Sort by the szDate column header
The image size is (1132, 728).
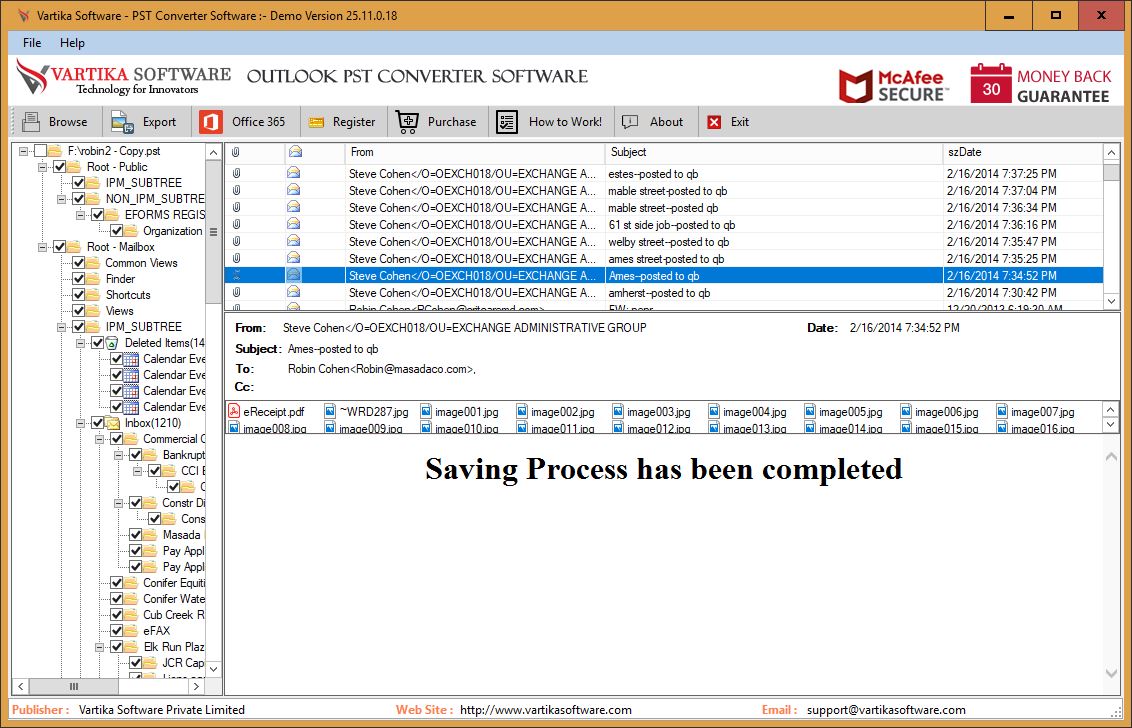tap(1022, 152)
